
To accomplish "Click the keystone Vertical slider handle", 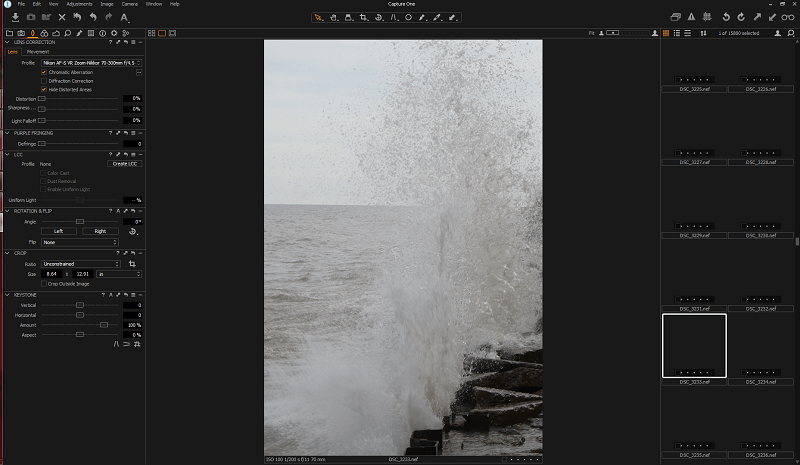I will 80,305.
